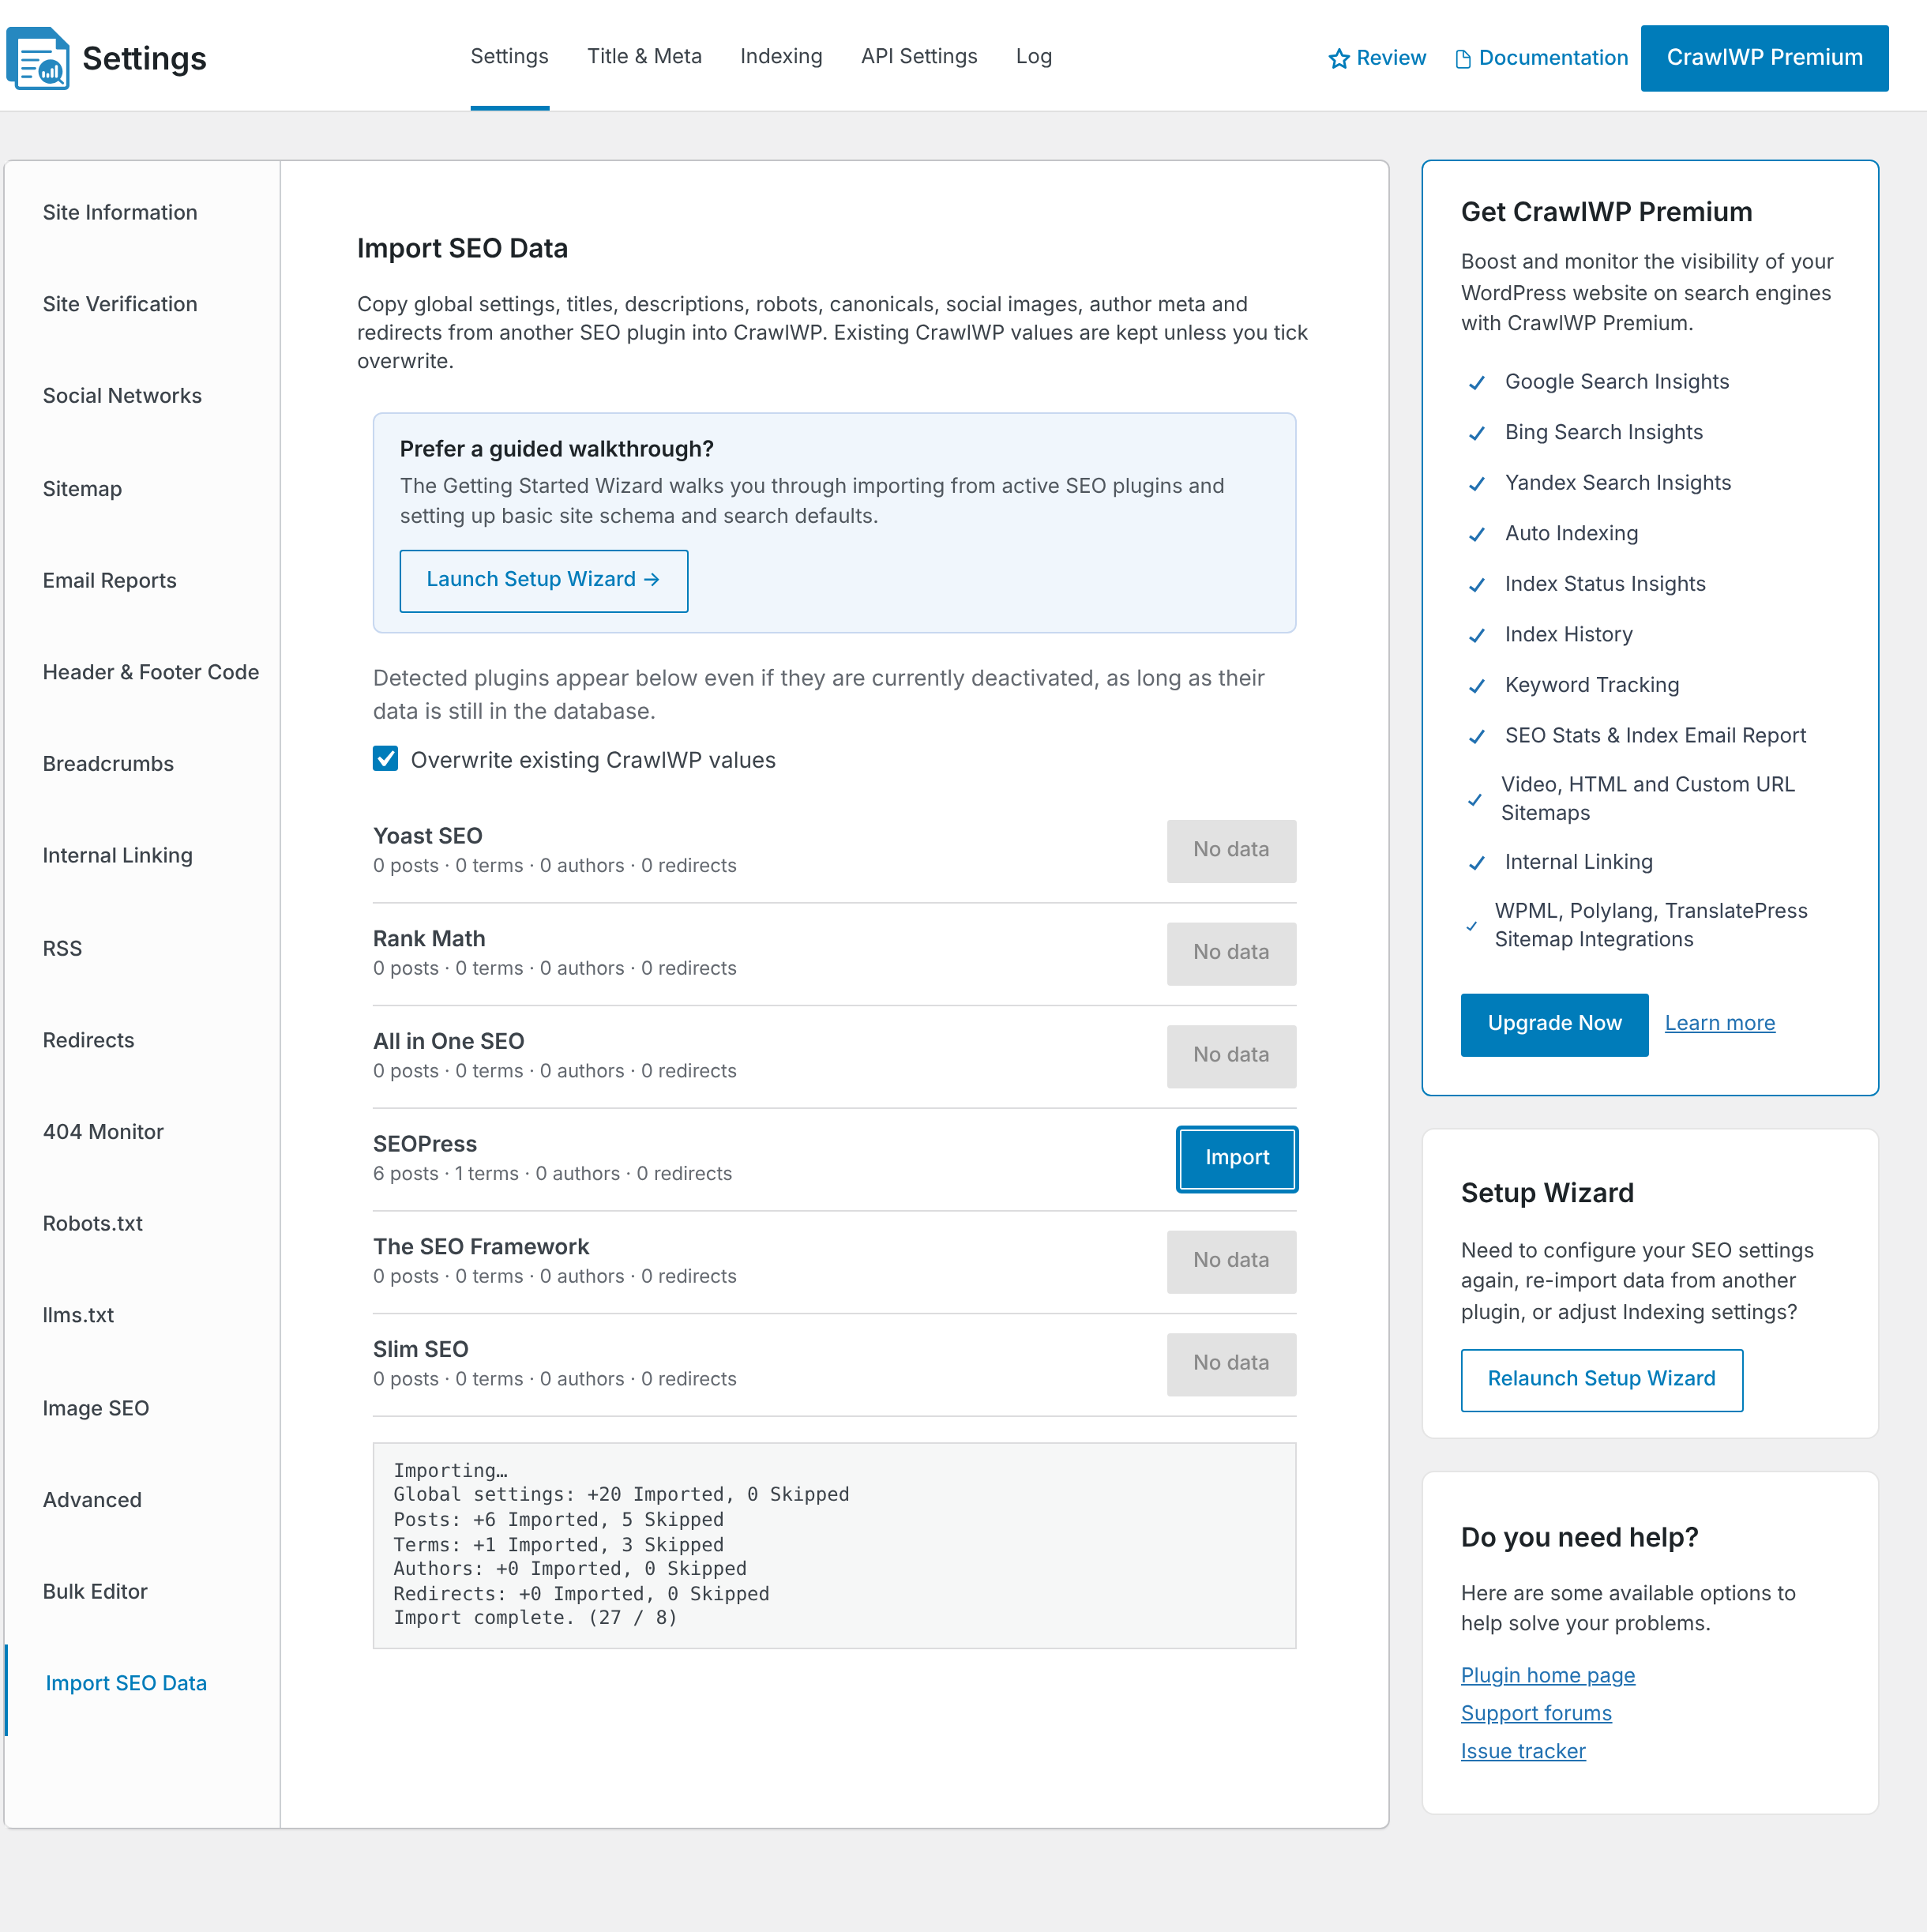Toggle Overwrite existing CrawlWP values checkbox
1927x1932 pixels.
(x=385, y=758)
